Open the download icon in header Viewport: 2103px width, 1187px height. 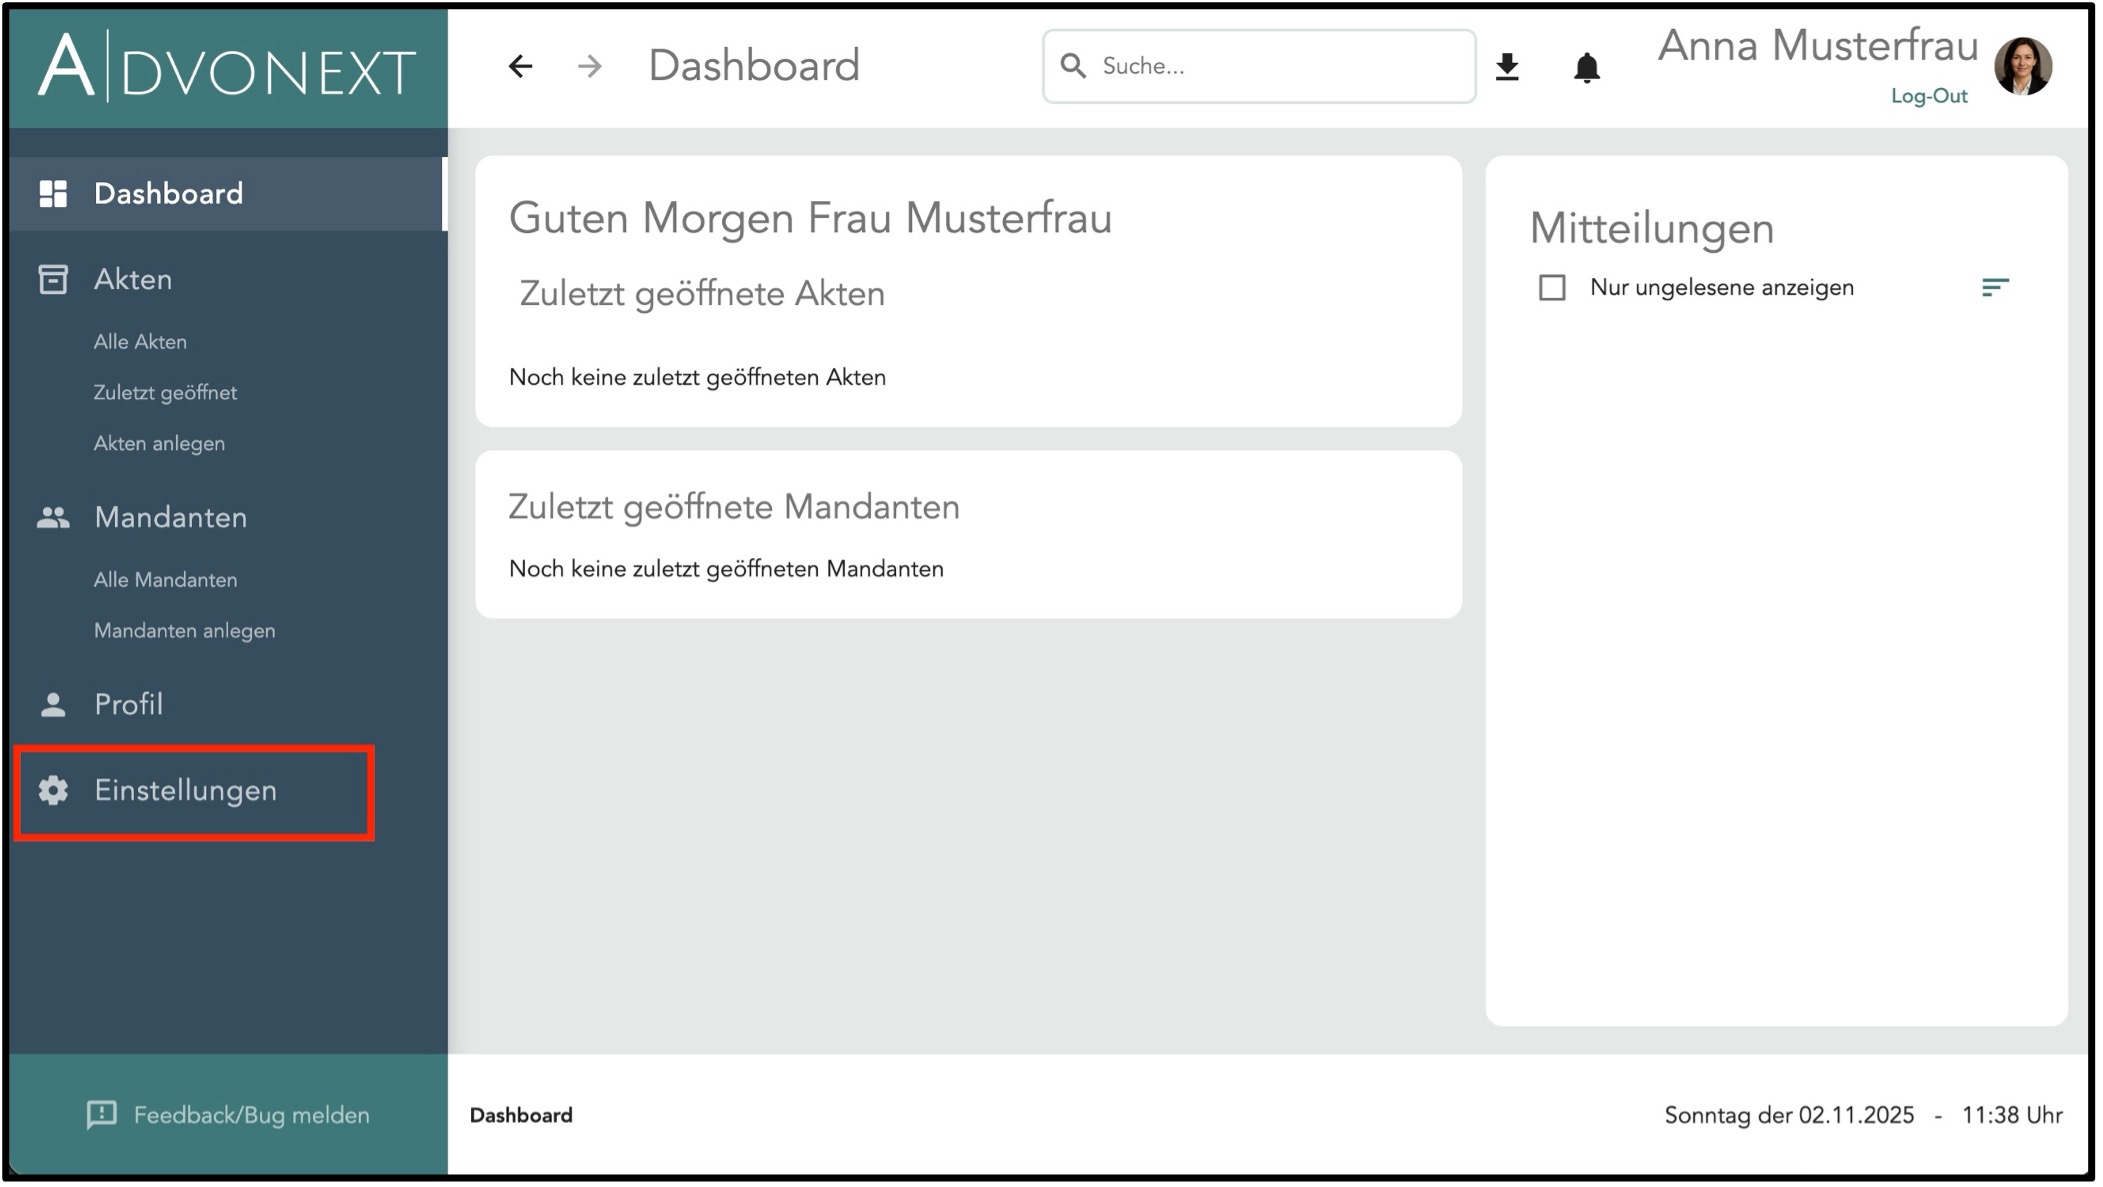(x=1507, y=67)
